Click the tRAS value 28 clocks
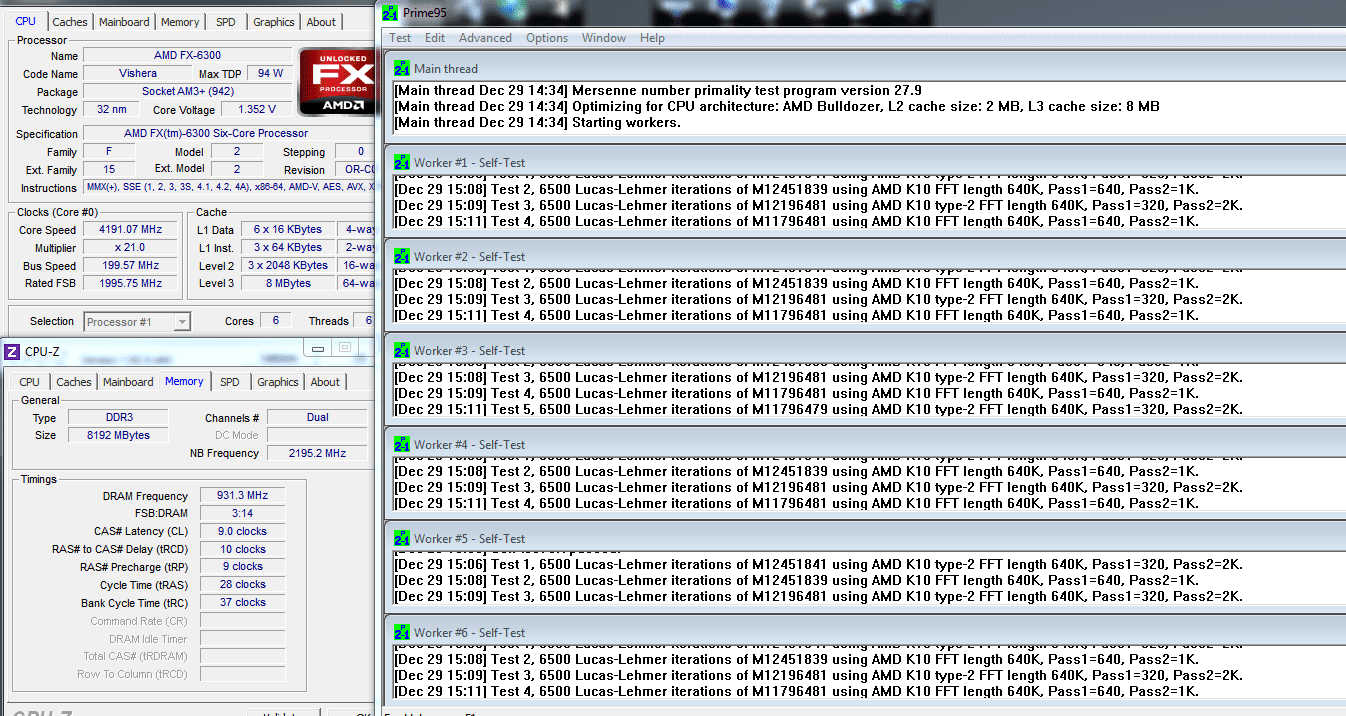The height and width of the screenshot is (716, 1346). pos(242,585)
